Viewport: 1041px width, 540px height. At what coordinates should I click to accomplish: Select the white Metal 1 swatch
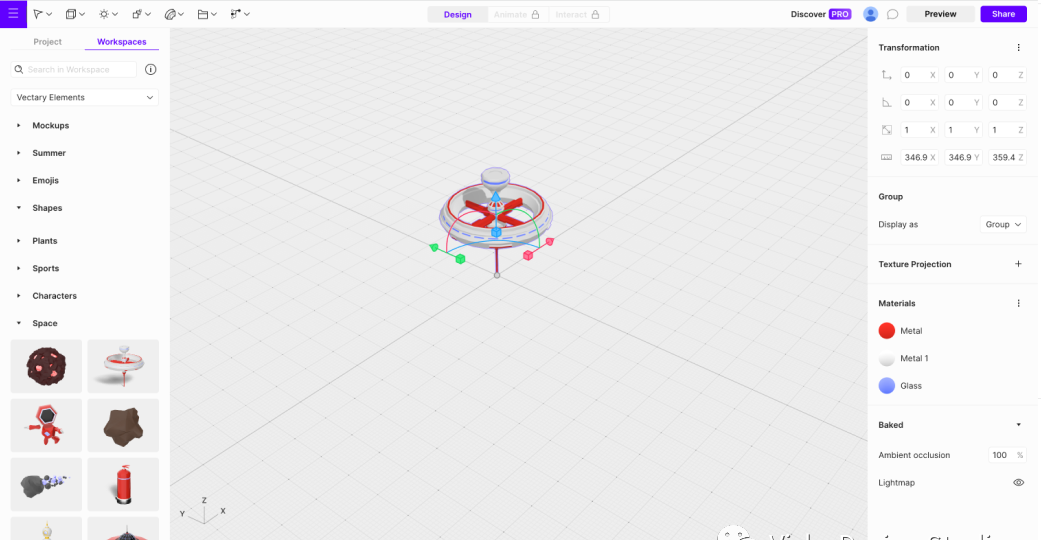point(886,359)
